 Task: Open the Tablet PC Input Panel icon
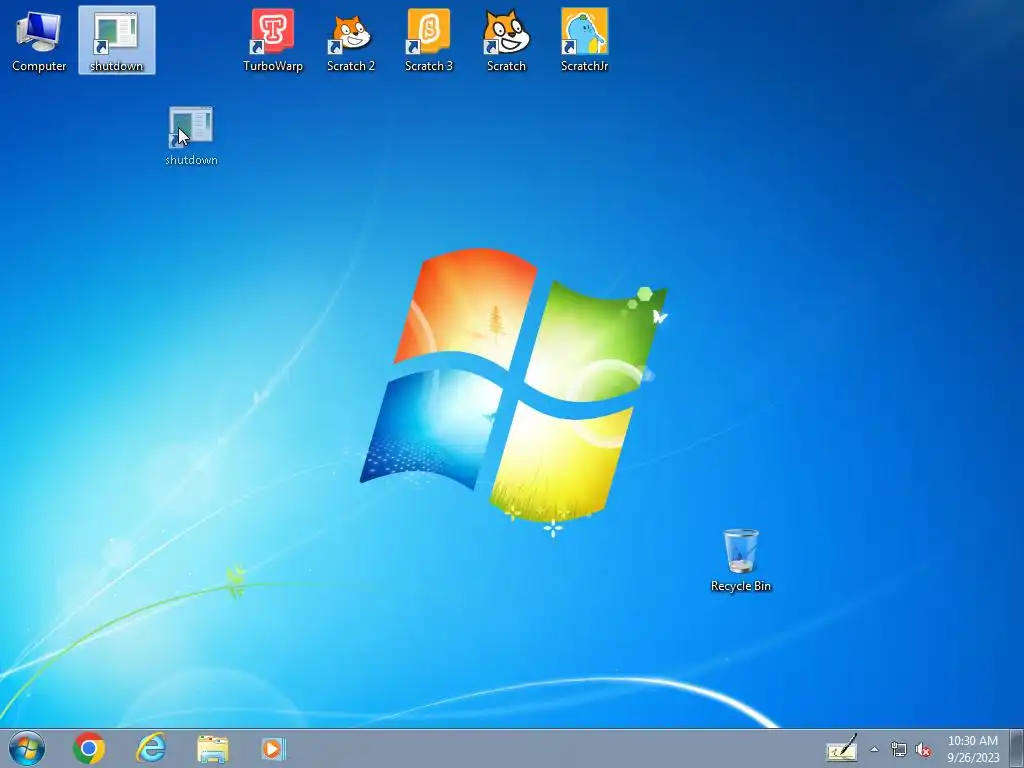point(841,749)
